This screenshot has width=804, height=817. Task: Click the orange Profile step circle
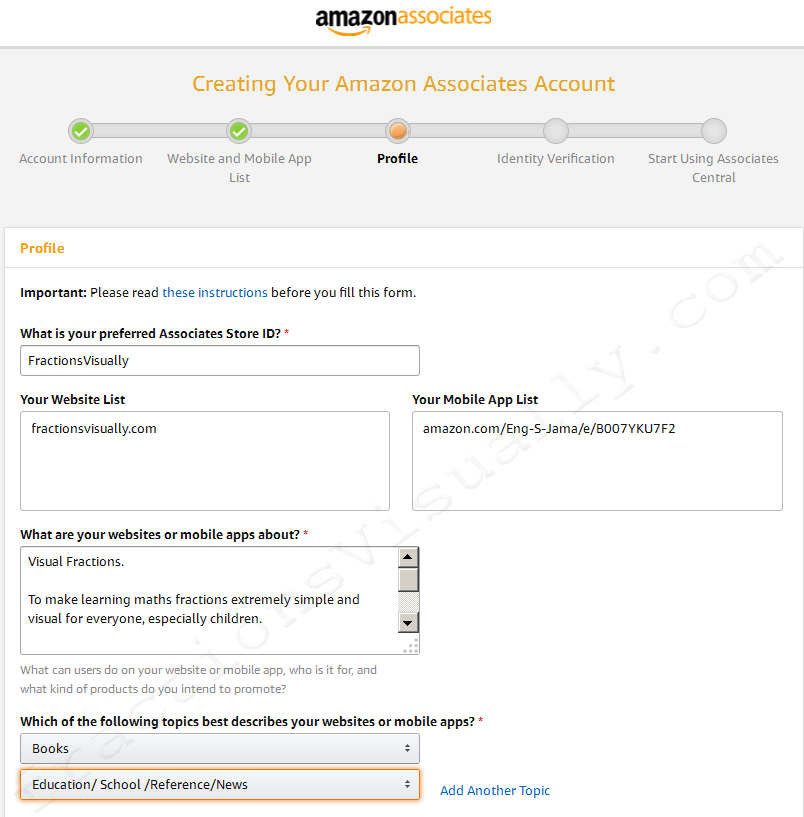coord(397,131)
